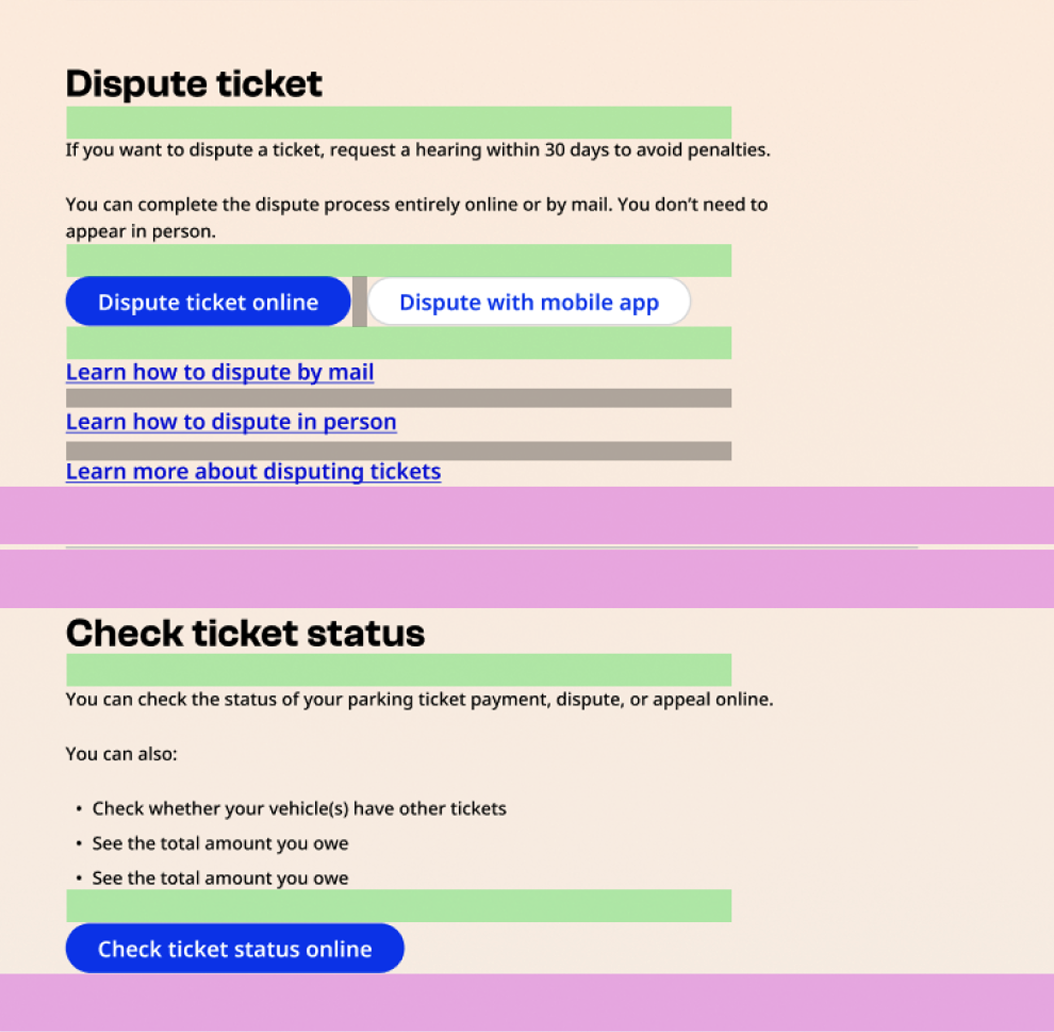Select the bullet about vehicle tickets

[298, 808]
